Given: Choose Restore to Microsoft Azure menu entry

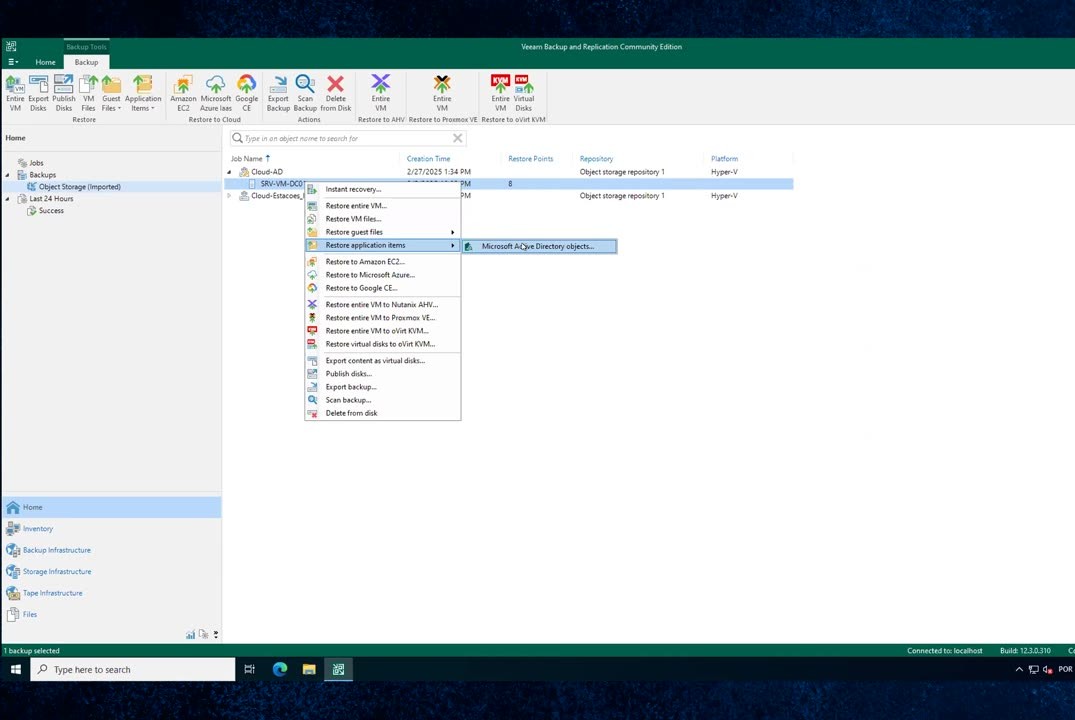Looking at the screenshot, I should (x=383, y=275).
